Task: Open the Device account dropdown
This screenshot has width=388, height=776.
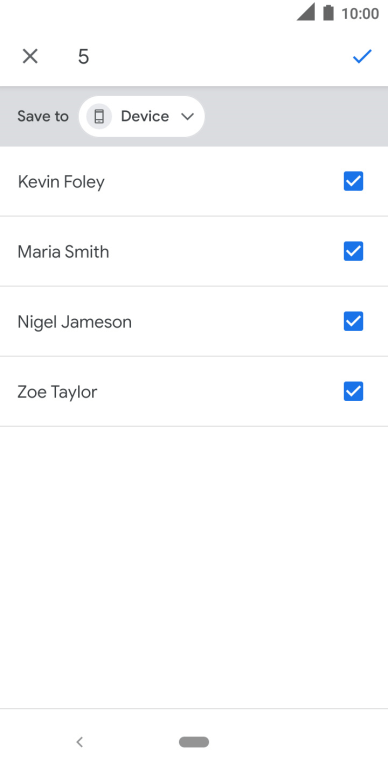Action: coord(142,116)
